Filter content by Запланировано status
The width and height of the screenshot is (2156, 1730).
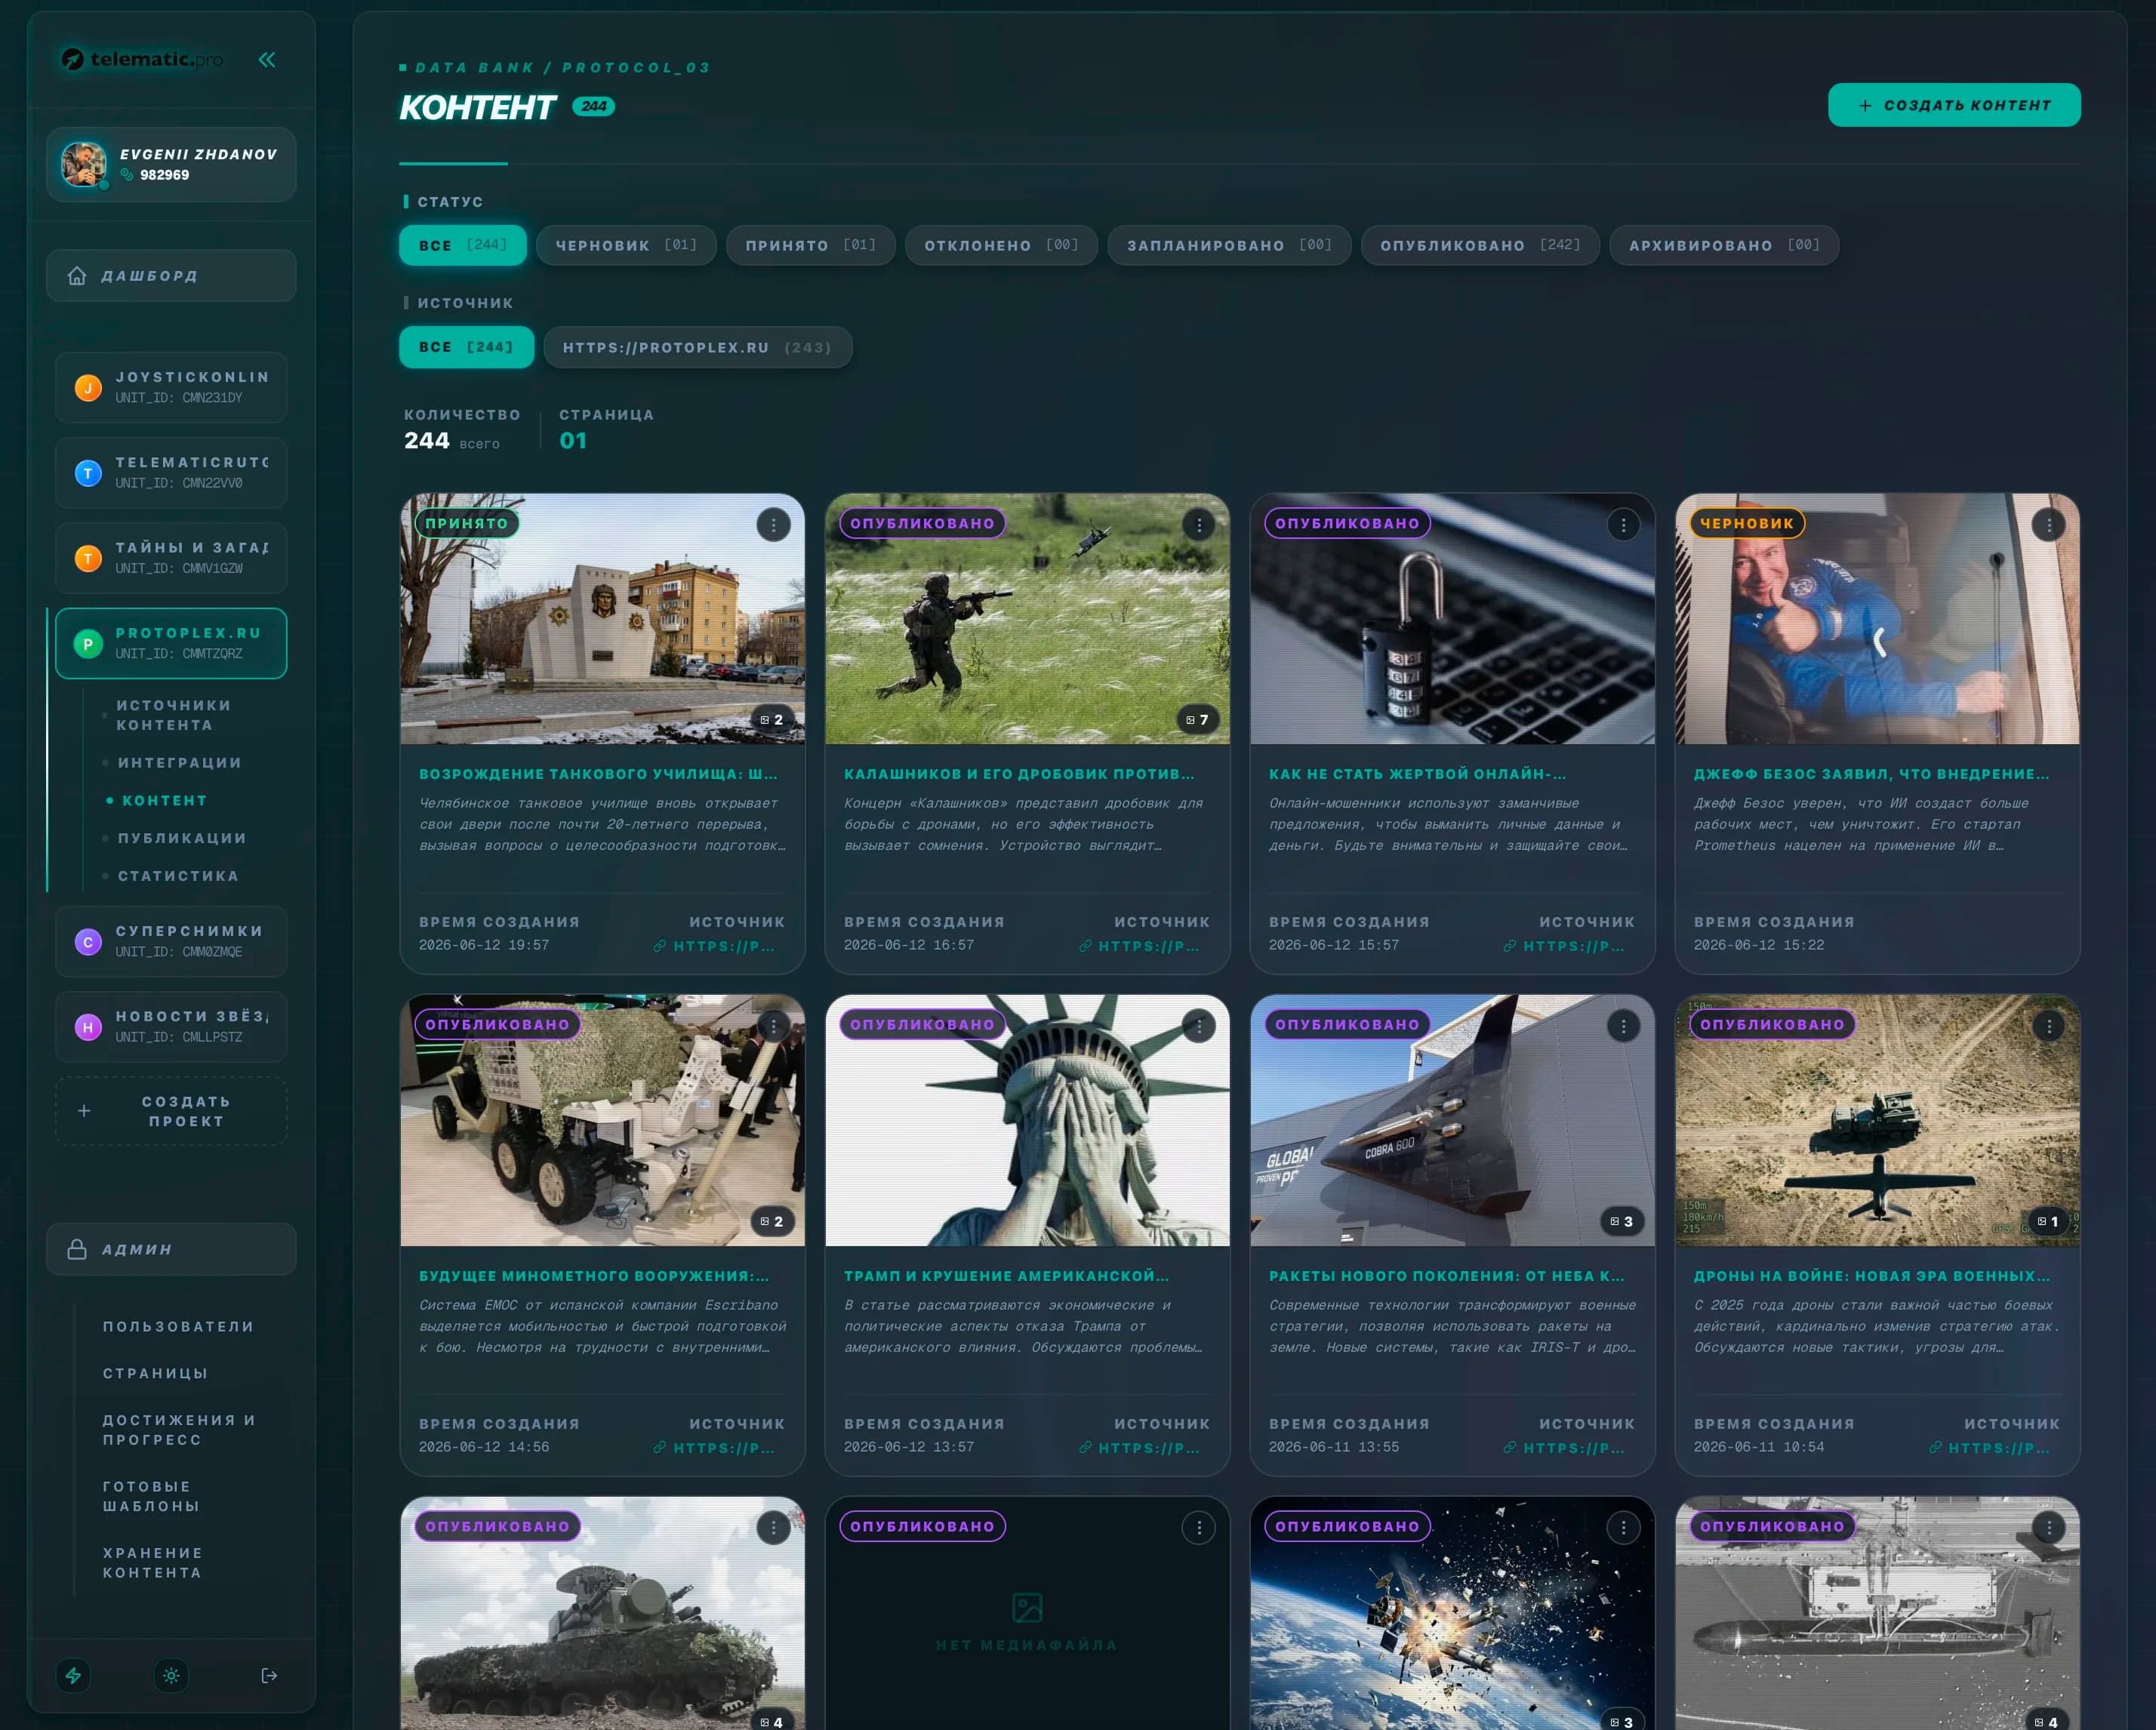(1229, 245)
